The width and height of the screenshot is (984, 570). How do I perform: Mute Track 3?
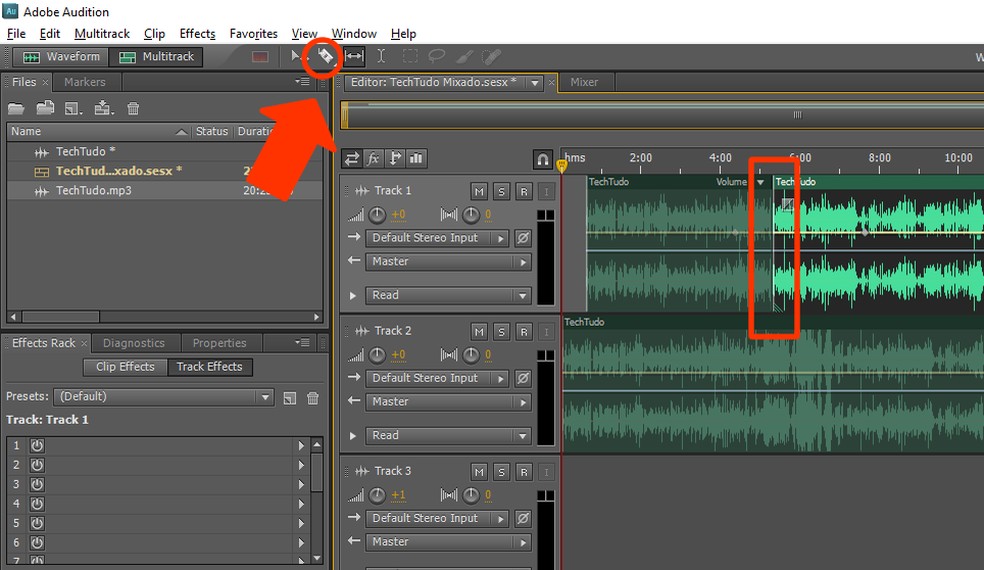click(479, 471)
